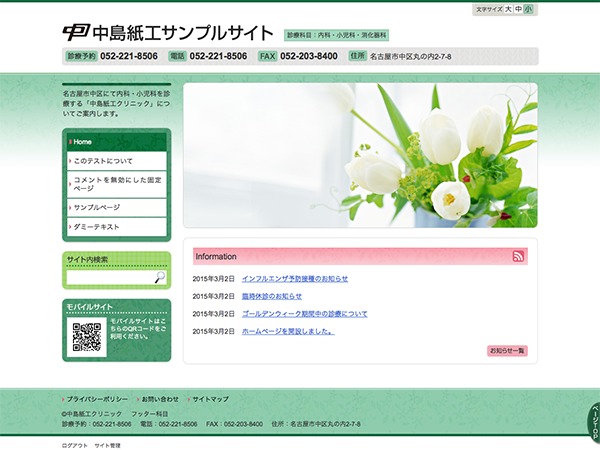The height and width of the screenshot is (450, 600).
Task: Click the ページTOP back-to-top button
Action: click(594, 422)
